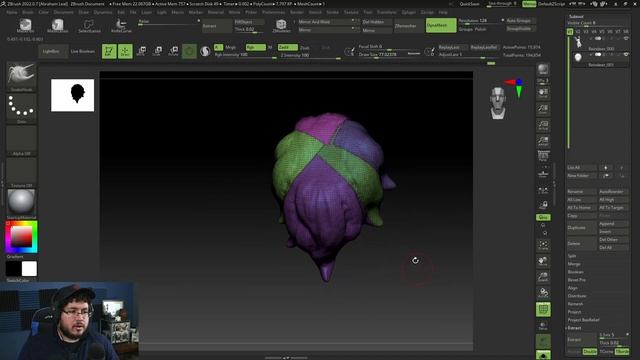
Task: Click the camera view head gizmo
Action: click(498, 103)
